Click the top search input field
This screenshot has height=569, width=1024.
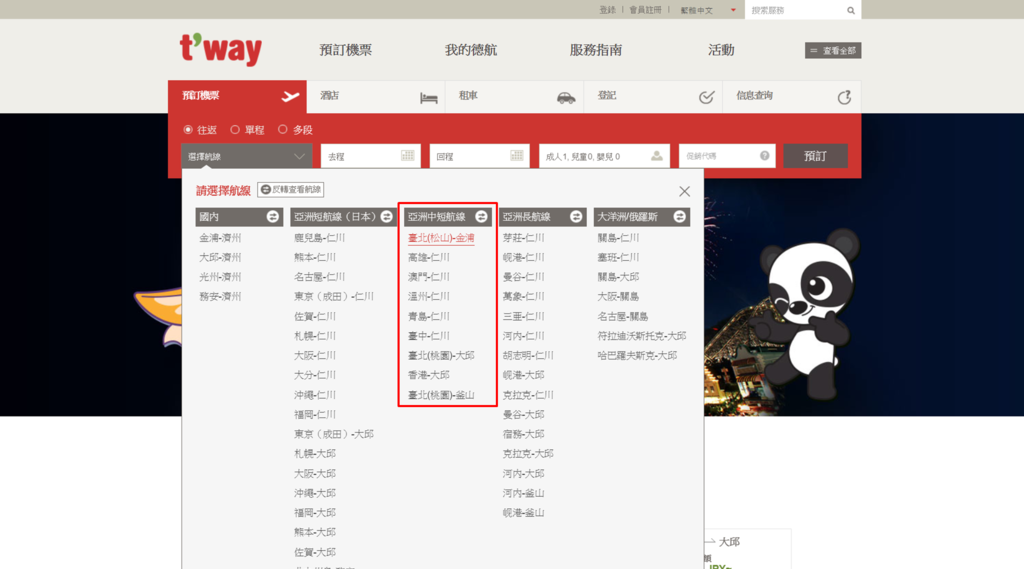click(x=796, y=10)
